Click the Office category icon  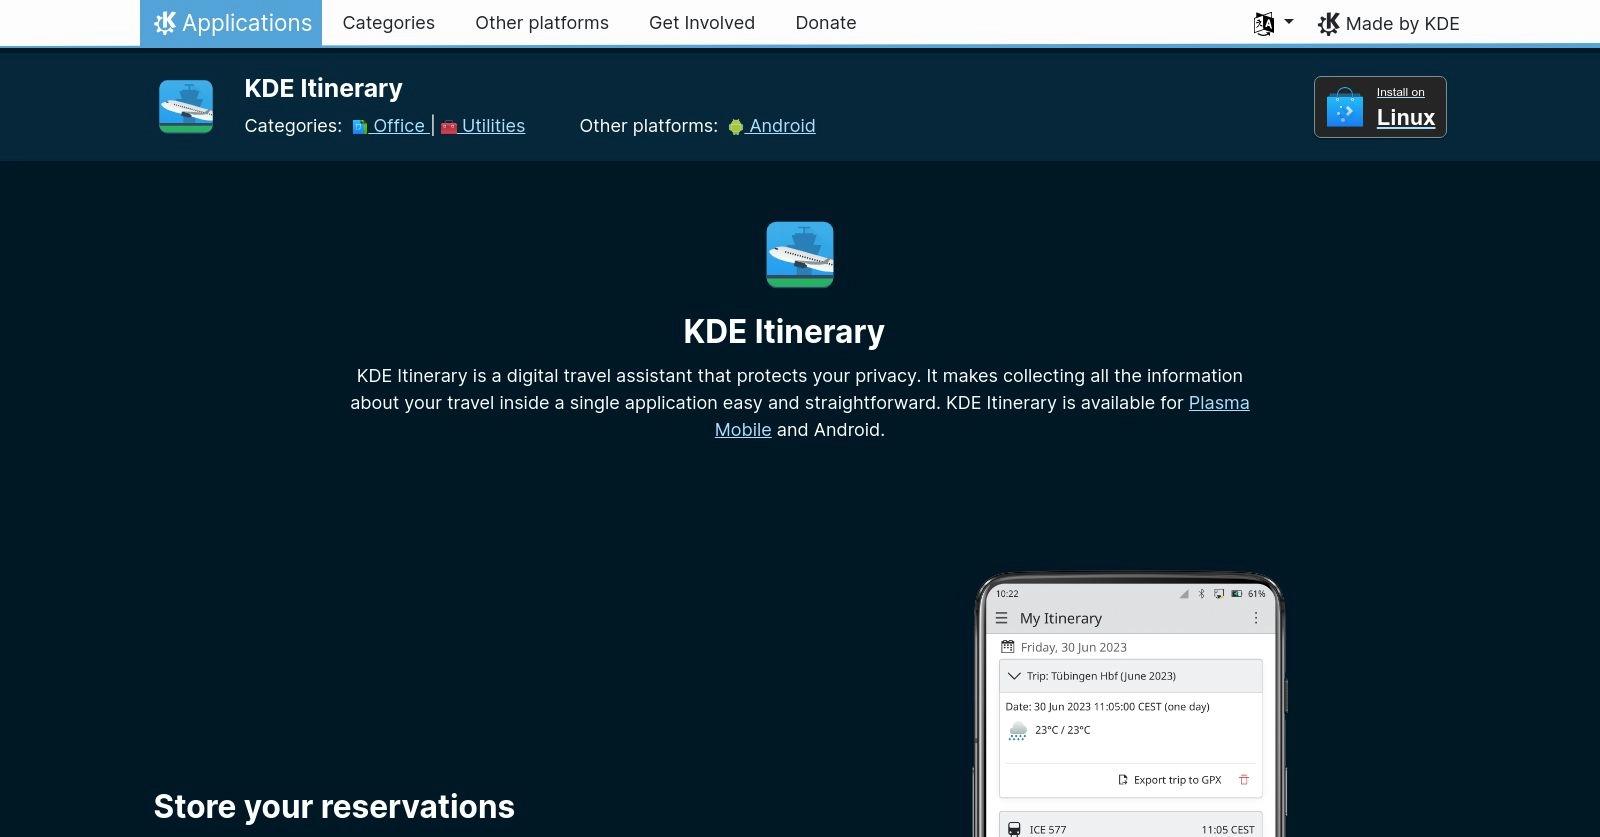pos(360,127)
